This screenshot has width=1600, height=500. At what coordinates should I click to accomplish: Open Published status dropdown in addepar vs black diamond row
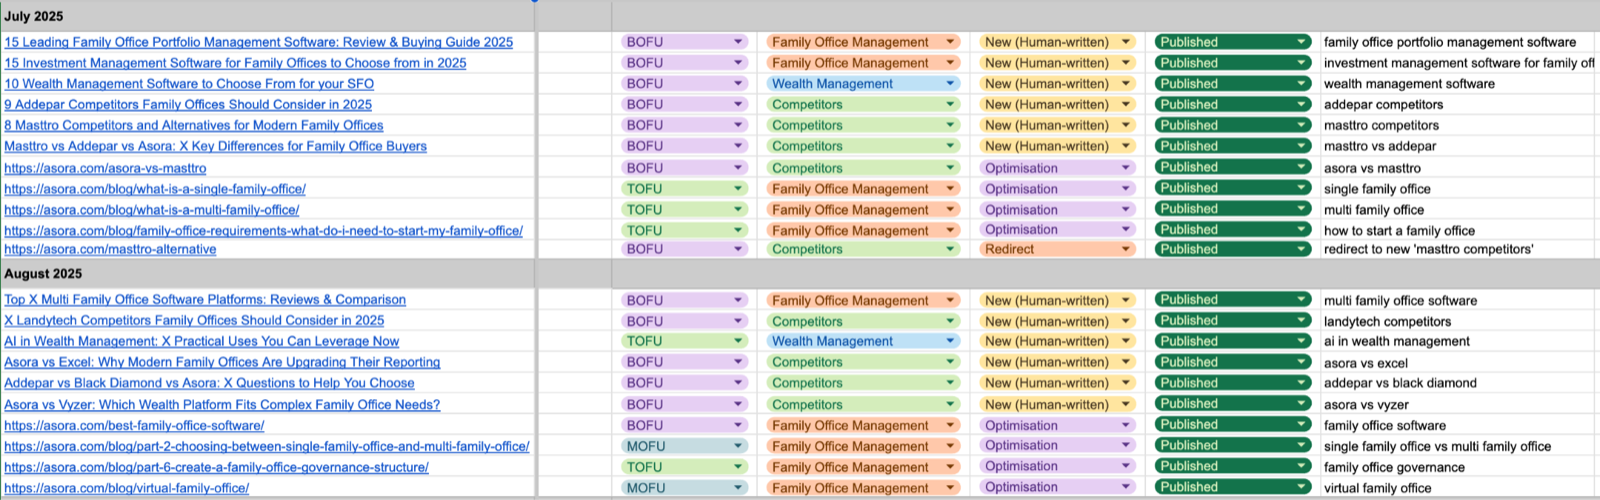pyautogui.click(x=1233, y=383)
